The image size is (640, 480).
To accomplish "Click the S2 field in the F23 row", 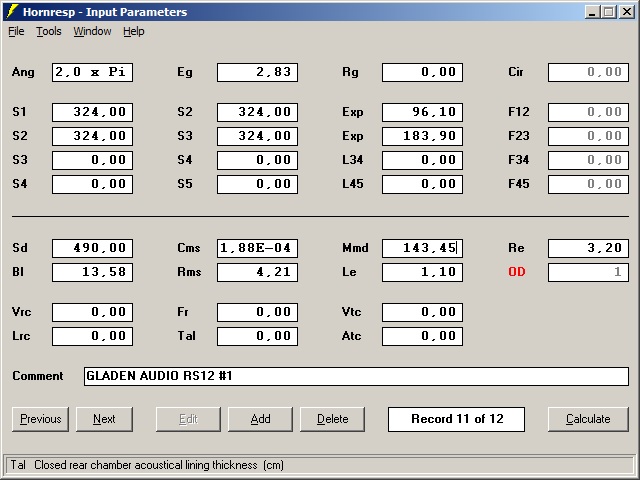I will pyautogui.click(x=92, y=136).
